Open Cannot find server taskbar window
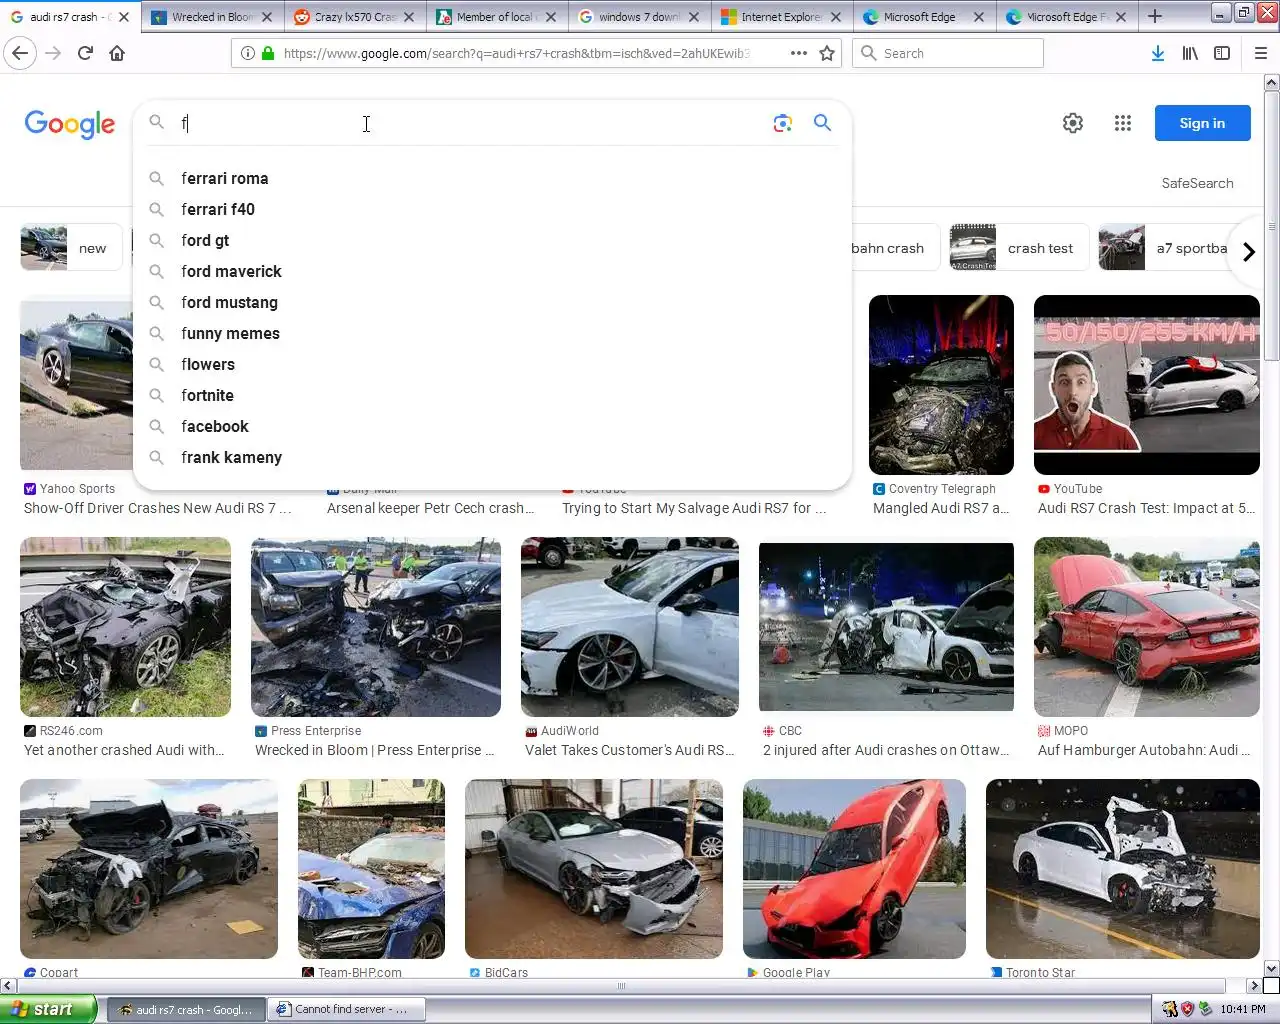 click(348, 1009)
